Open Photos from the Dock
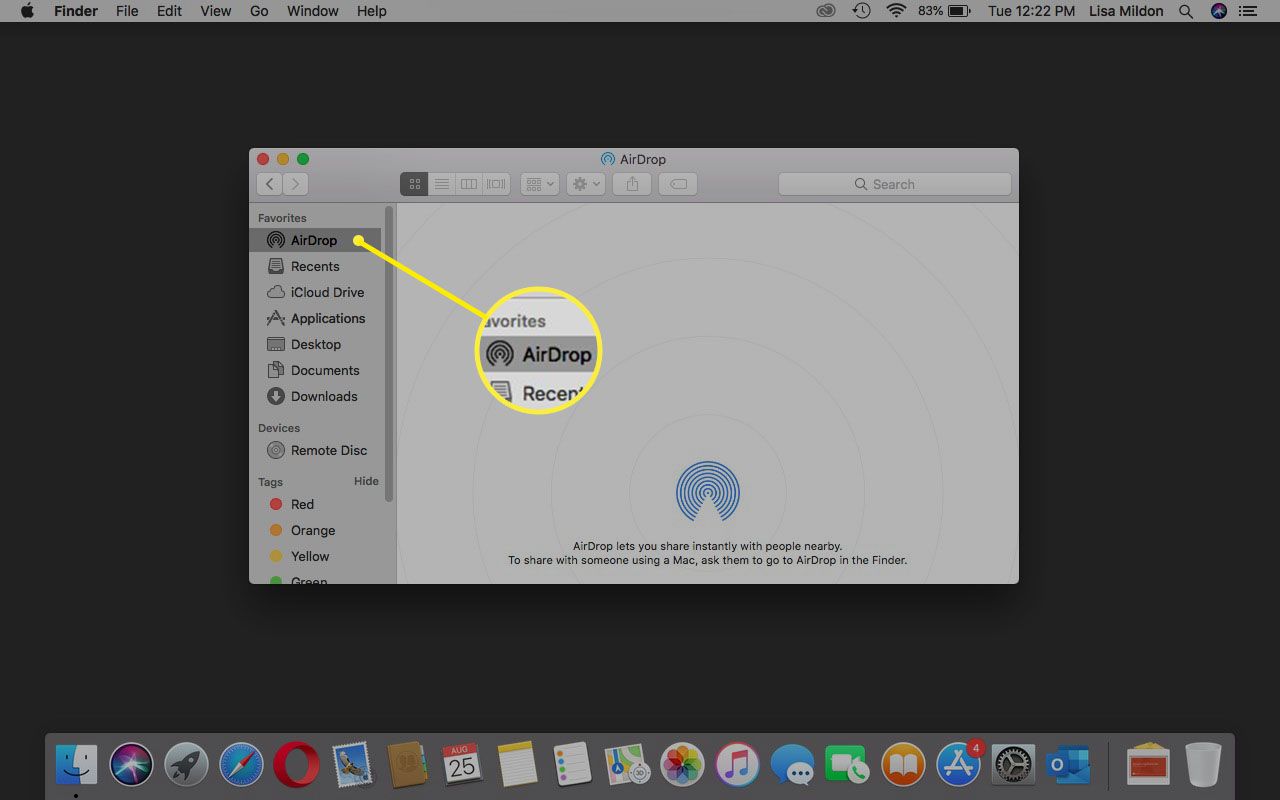The width and height of the screenshot is (1280, 800). (683, 765)
